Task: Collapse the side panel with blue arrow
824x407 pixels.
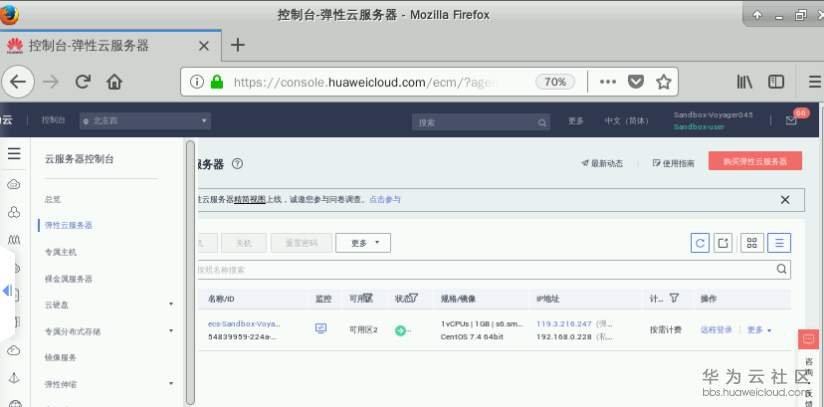Action: pos(7,290)
